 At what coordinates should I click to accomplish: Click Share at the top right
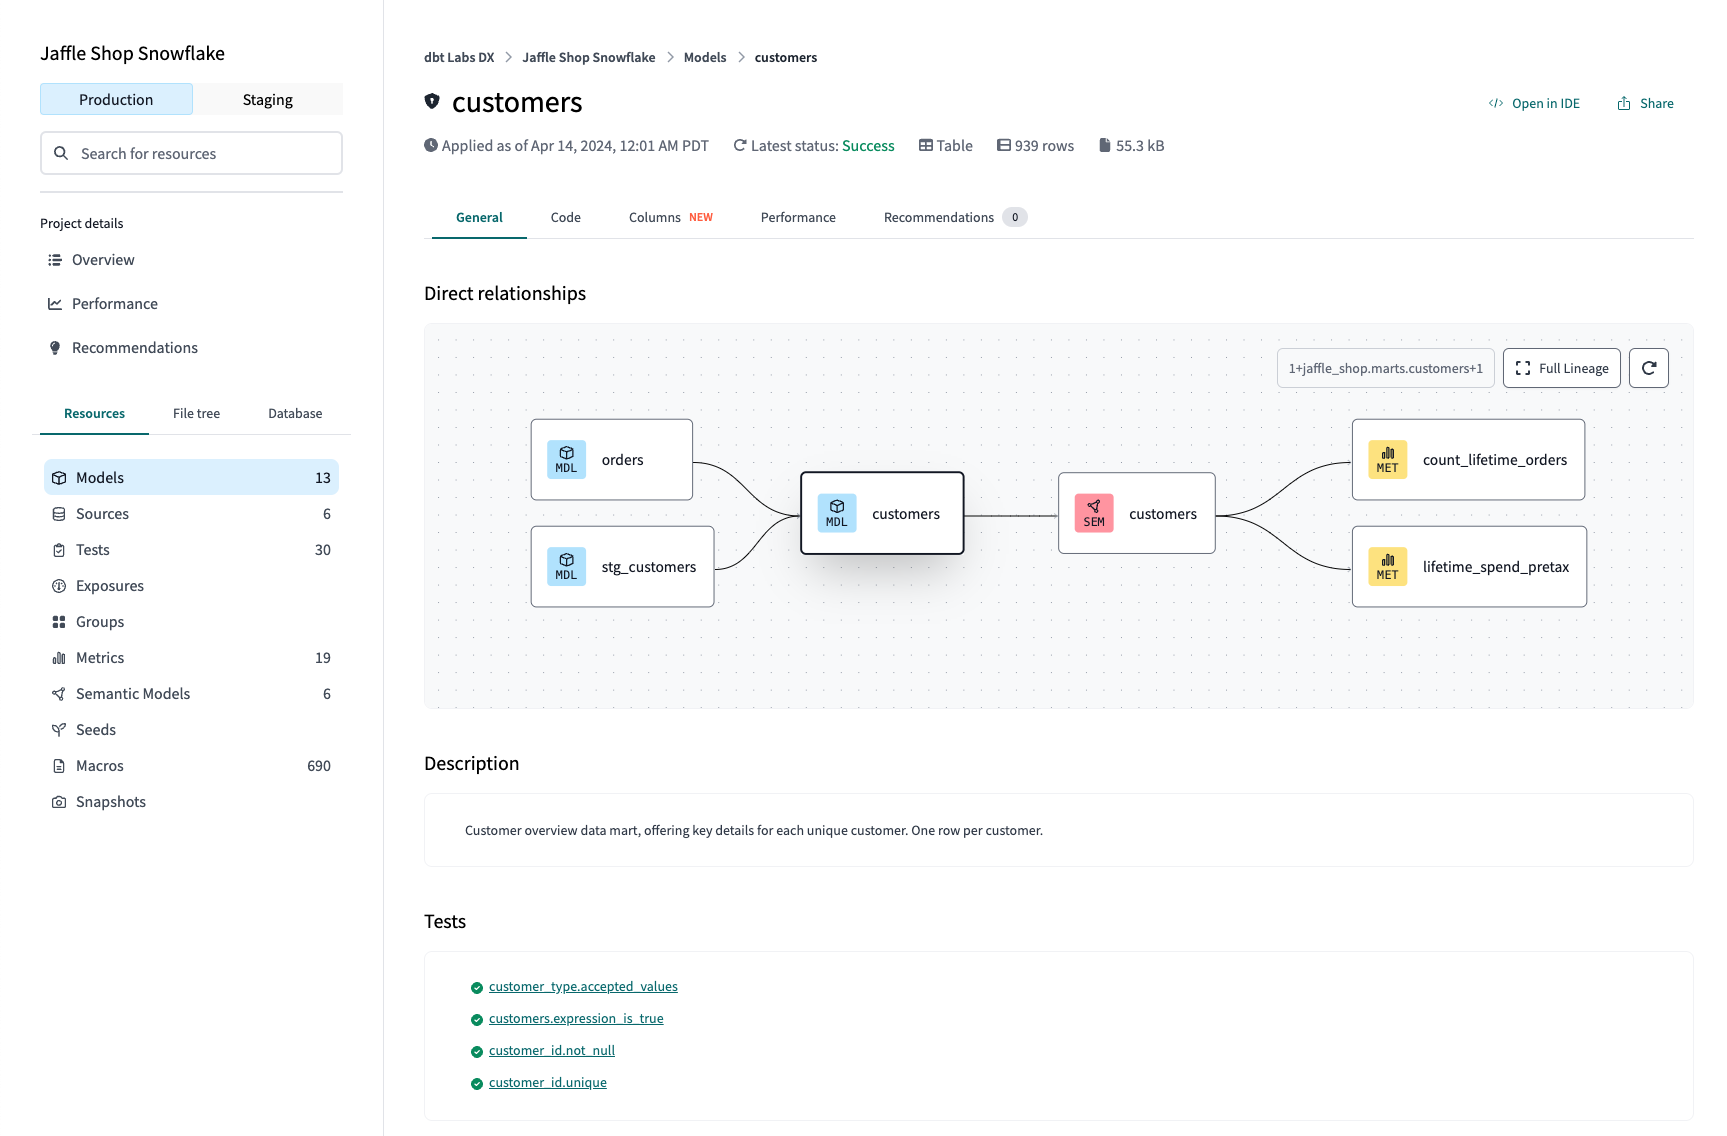pyautogui.click(x=1645, y=104)
